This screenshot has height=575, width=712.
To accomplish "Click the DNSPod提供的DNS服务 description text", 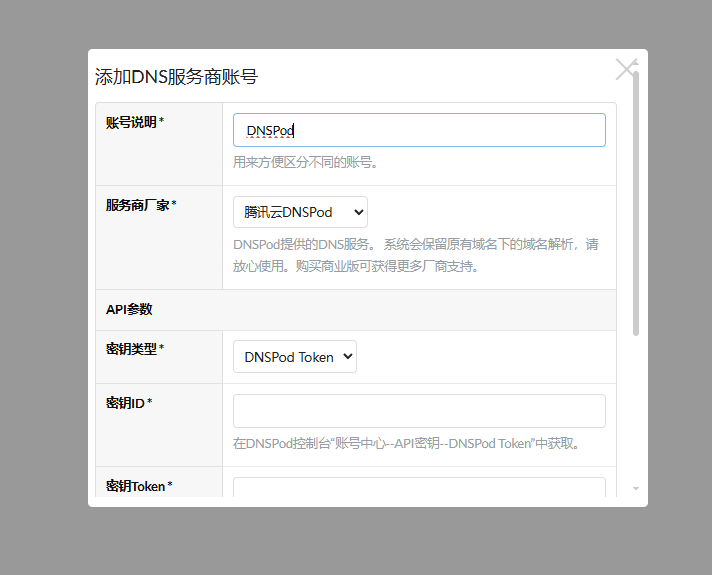I will (x=416, y=255).
